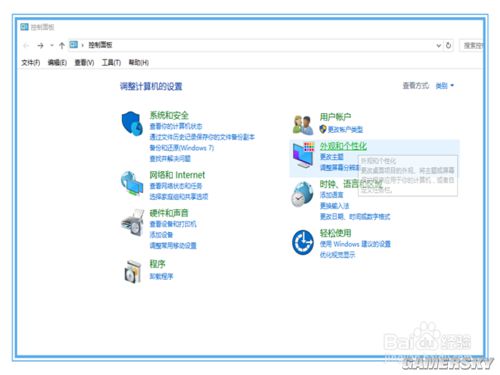Image resolution: width=500 pixels, height=375 pixels.
Task: Click 查看网络状态和任务 link
Action: (176, 186)
